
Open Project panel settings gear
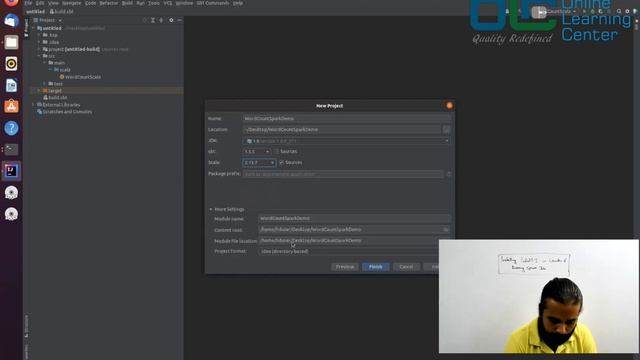(x=171, y=20)
